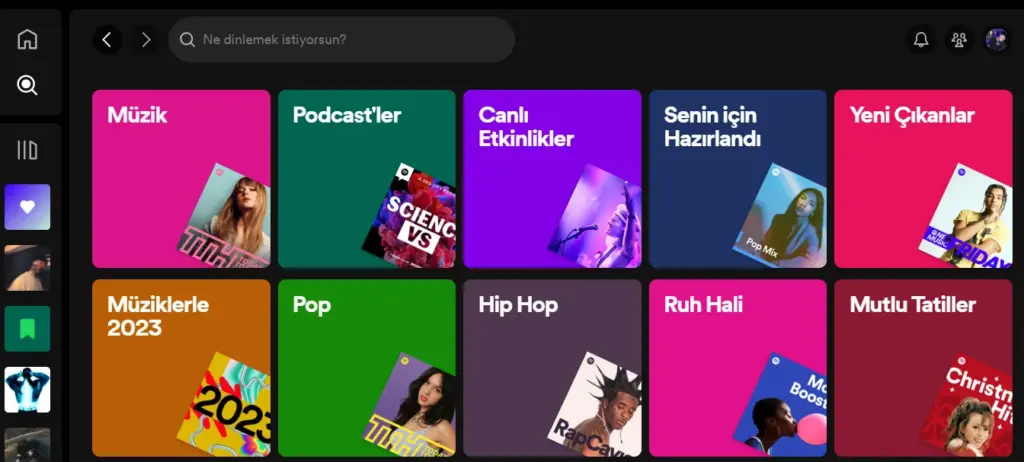Open Müziklerle 2023 card
1024x462 pixels.
[181, 367]
